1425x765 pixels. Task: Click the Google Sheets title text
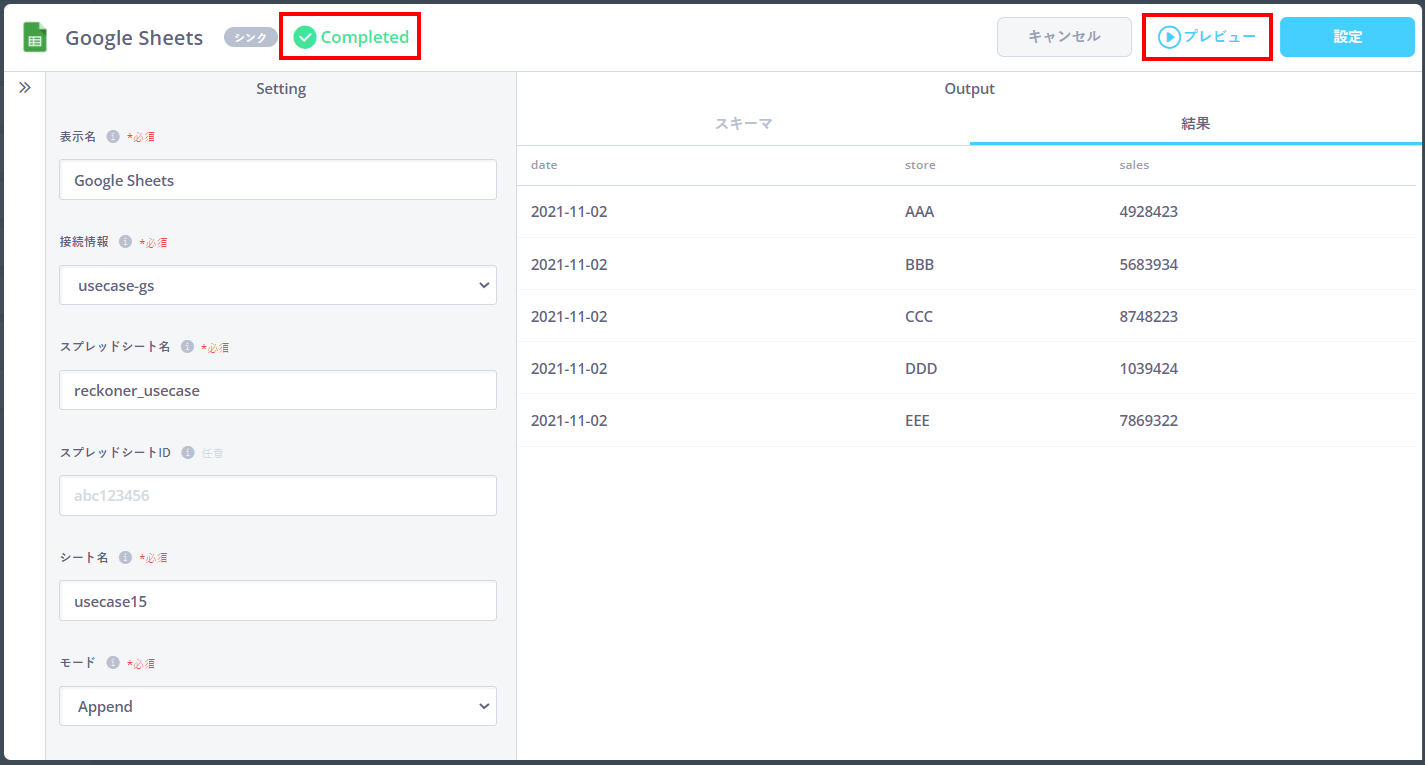(134, 38)
